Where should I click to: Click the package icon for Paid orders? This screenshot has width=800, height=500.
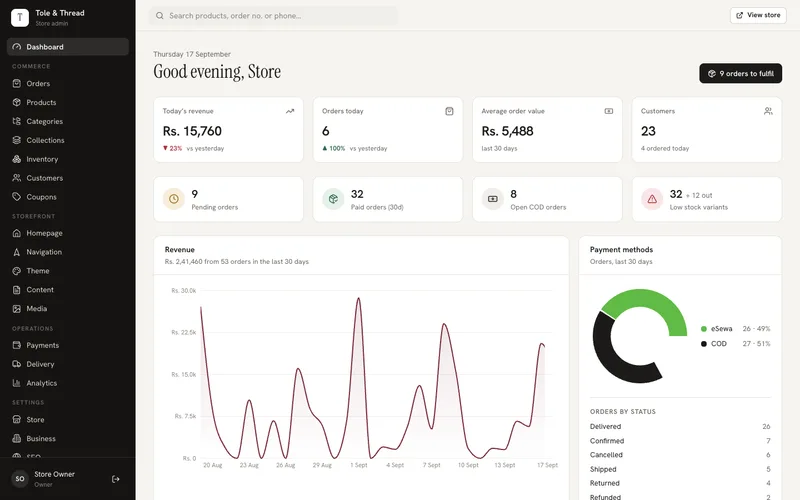(333, 199)
